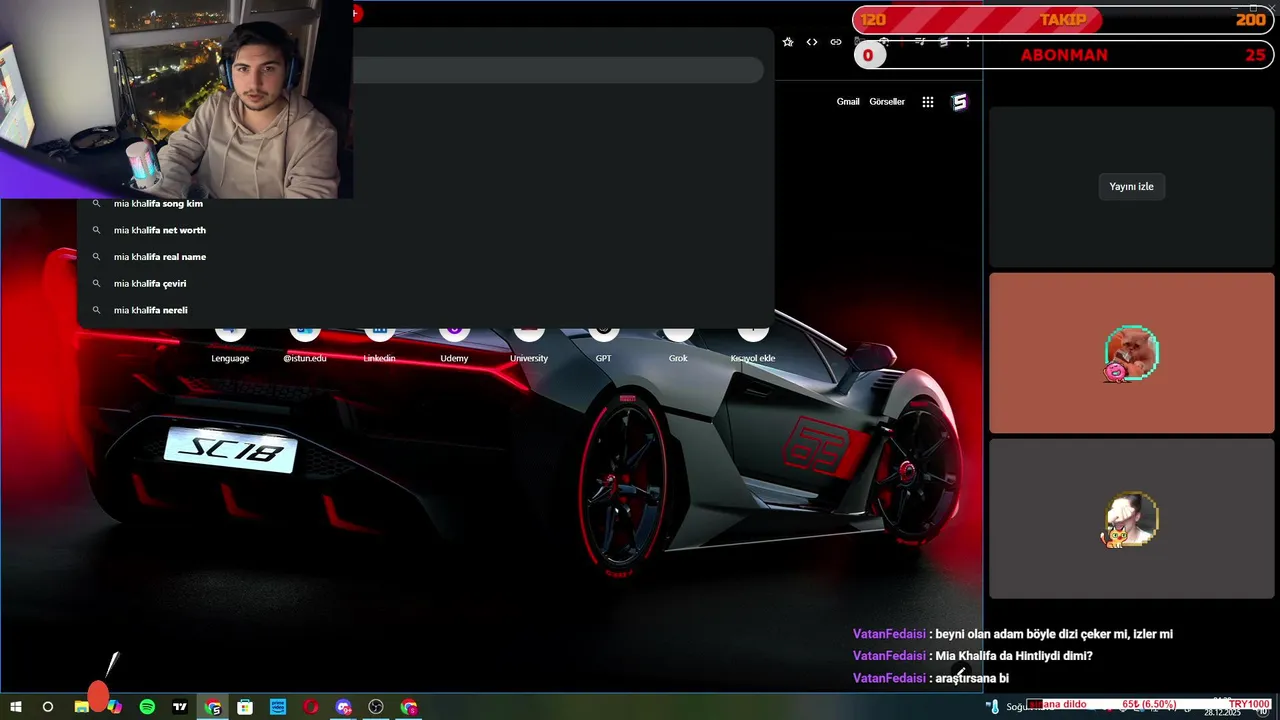Image resolution: width=1280 pixels, height=720 pixels.
Task: Click the Yayını izle button
Action: [1131, 186]
